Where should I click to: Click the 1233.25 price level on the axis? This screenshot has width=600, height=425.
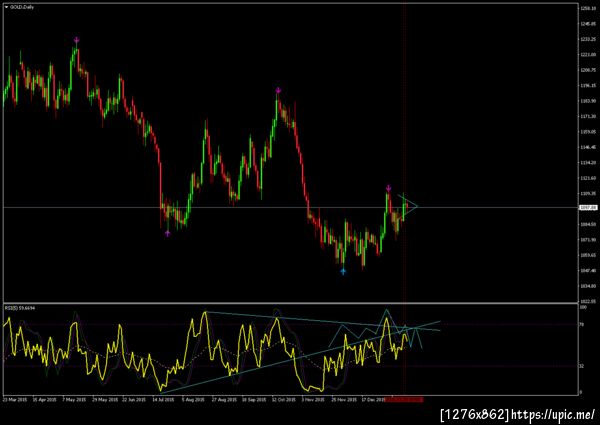coord(589,39)
